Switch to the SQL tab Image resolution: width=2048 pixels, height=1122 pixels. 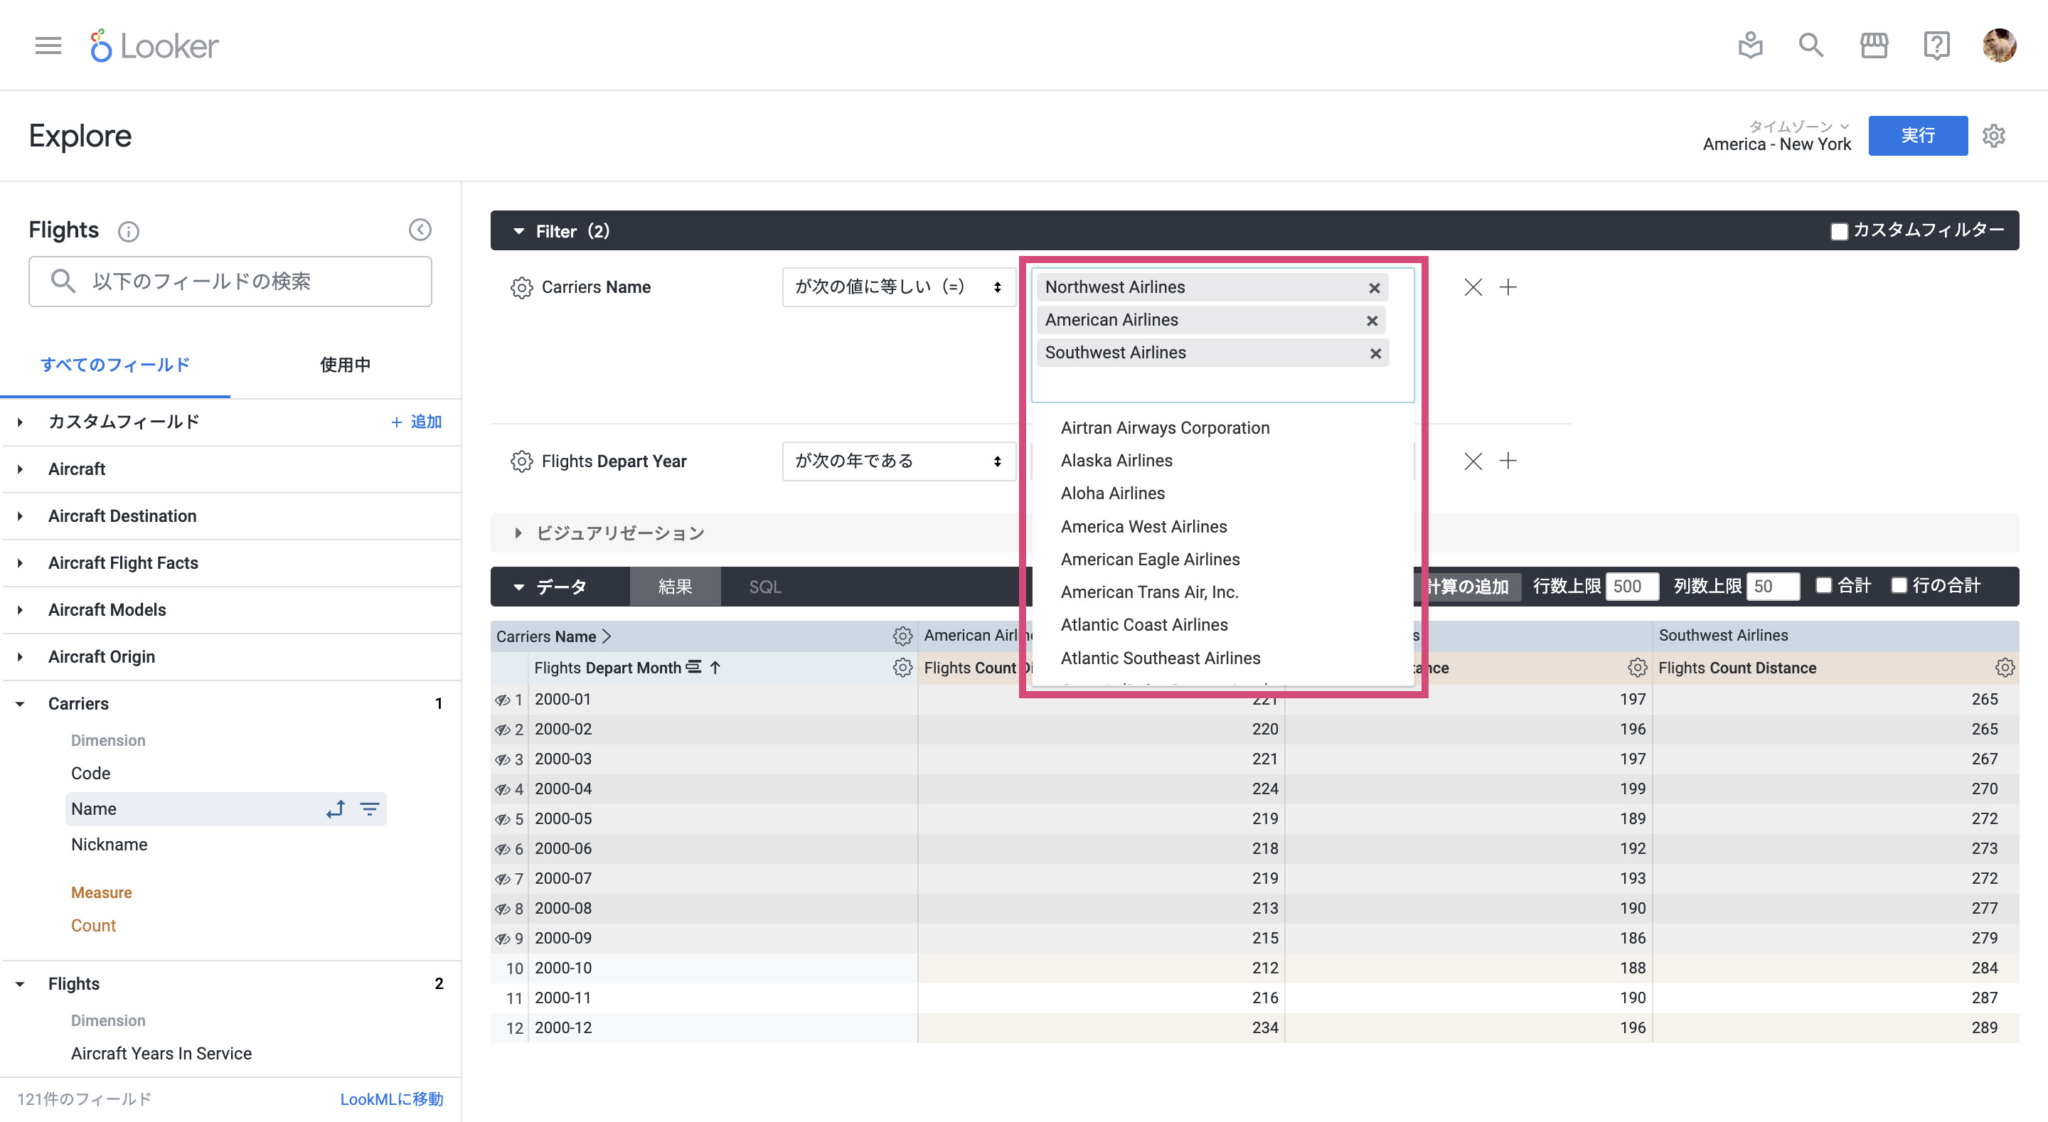[x=763, y=586]
